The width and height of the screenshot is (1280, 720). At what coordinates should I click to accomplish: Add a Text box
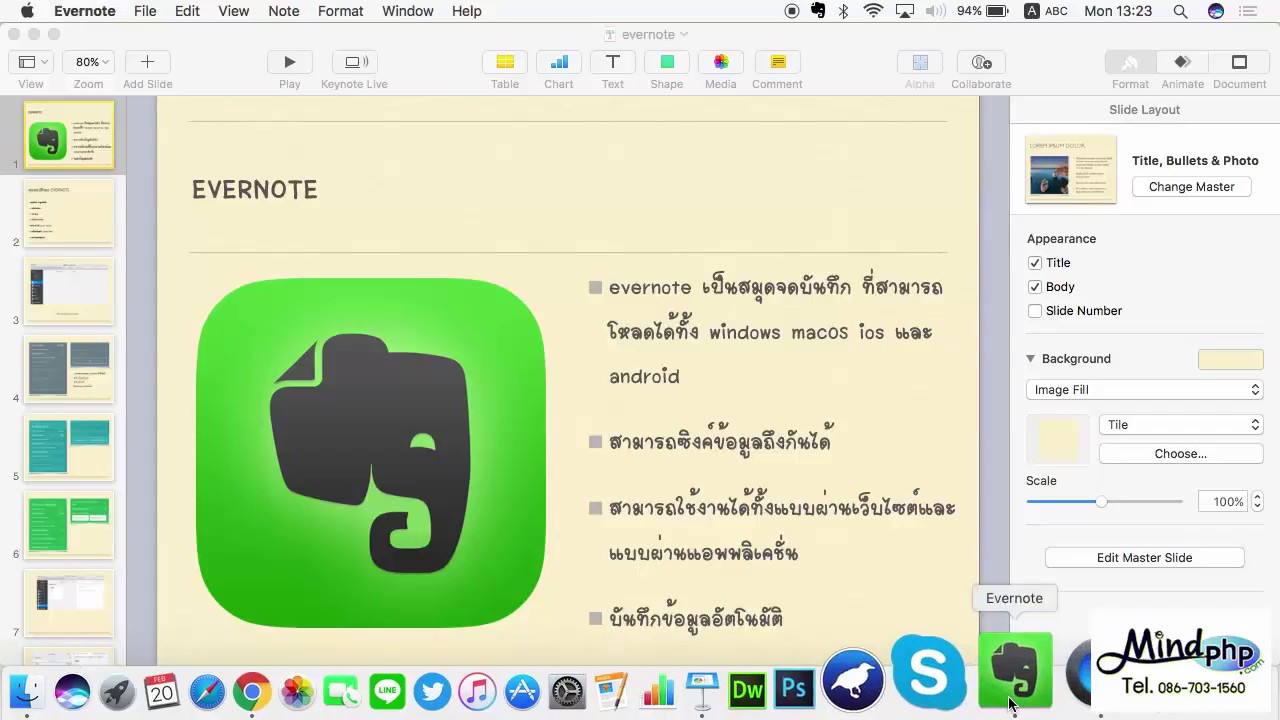click(x=613, y=62)
